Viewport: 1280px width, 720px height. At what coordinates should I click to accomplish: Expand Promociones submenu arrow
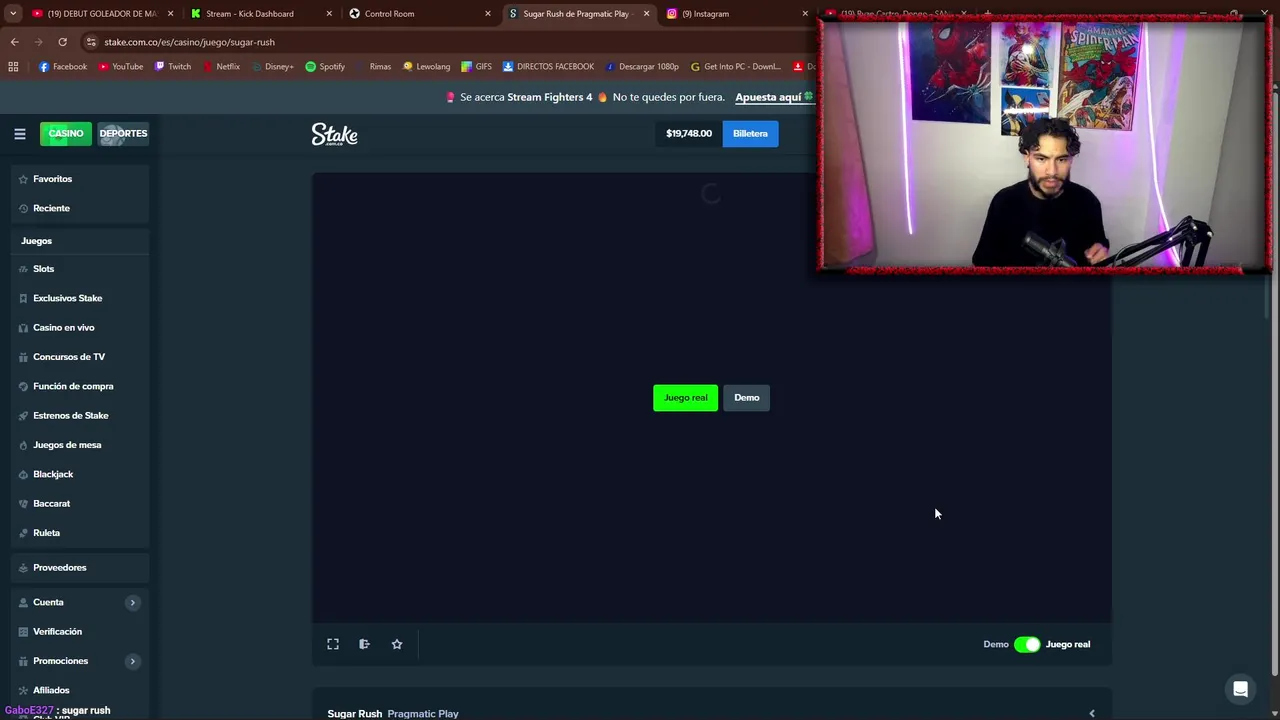(x=132, y=661)
